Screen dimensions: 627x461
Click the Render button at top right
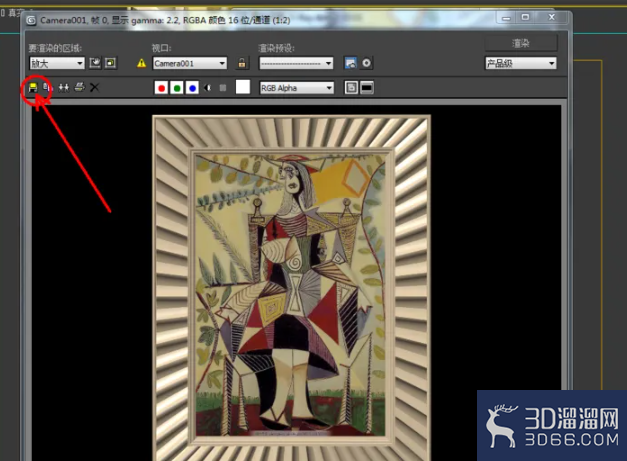[x=521, y=43]
